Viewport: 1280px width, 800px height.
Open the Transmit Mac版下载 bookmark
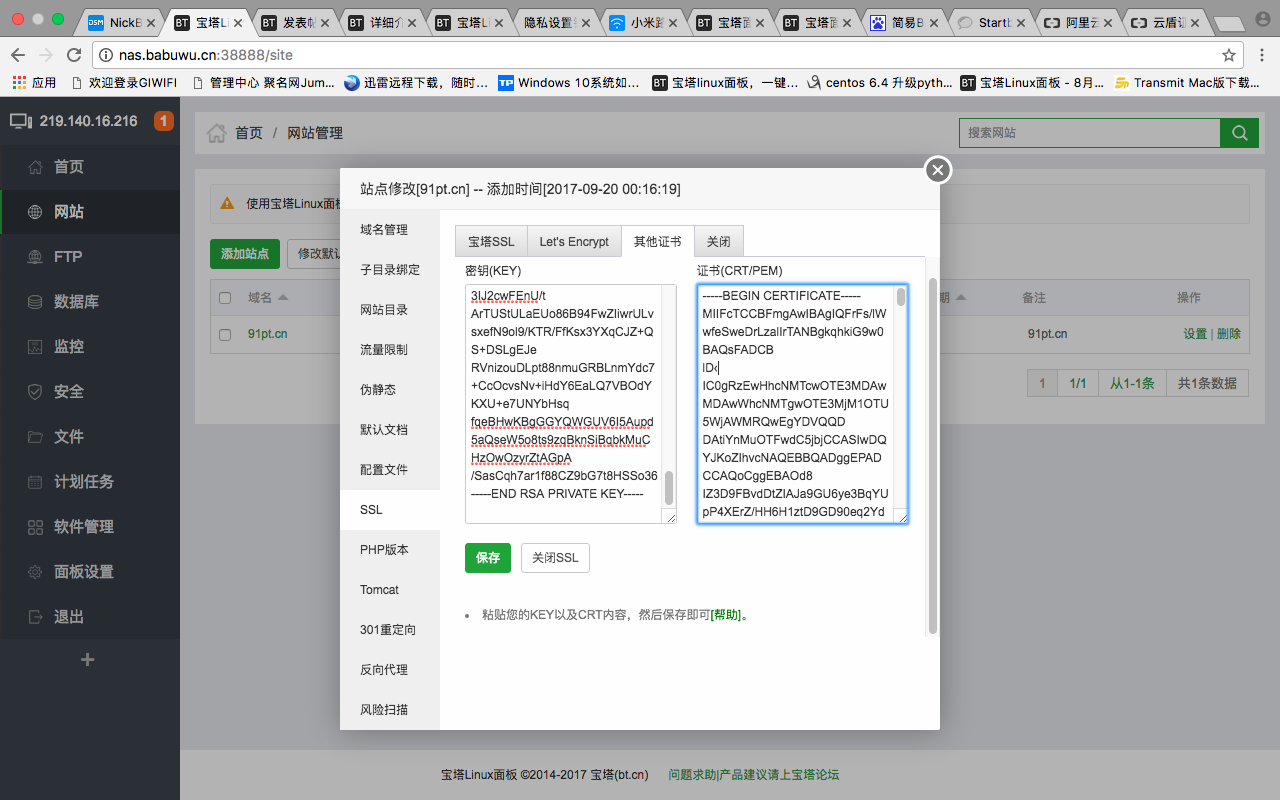click(1188, 83)
